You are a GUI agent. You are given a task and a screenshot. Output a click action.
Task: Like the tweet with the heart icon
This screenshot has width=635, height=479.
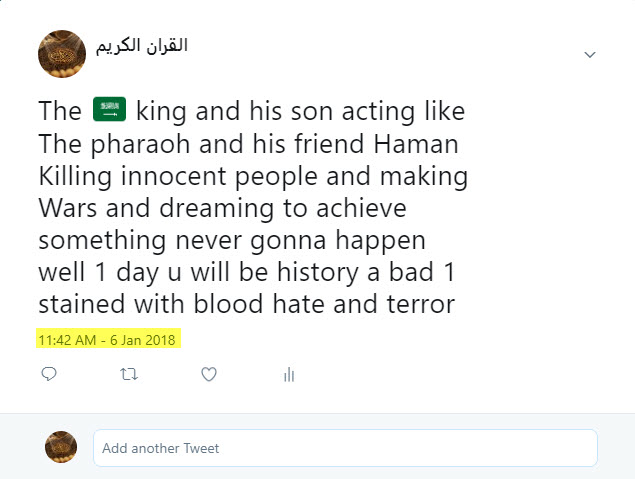(x=209, y=375)
